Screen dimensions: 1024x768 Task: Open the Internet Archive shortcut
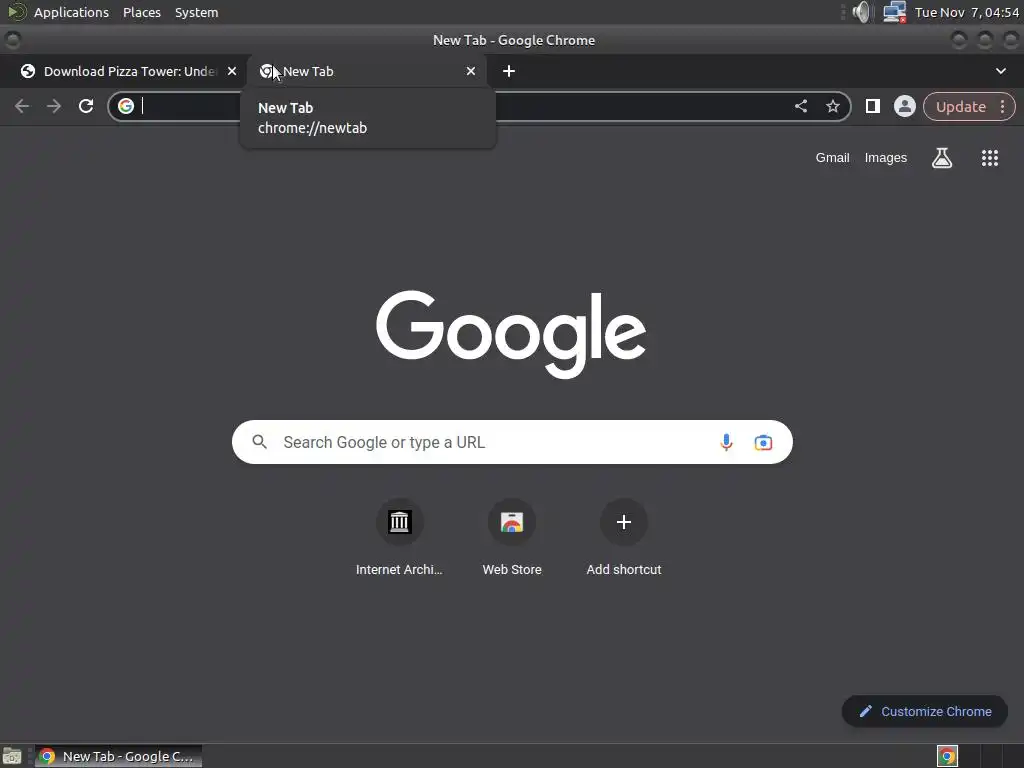(399, 539)
